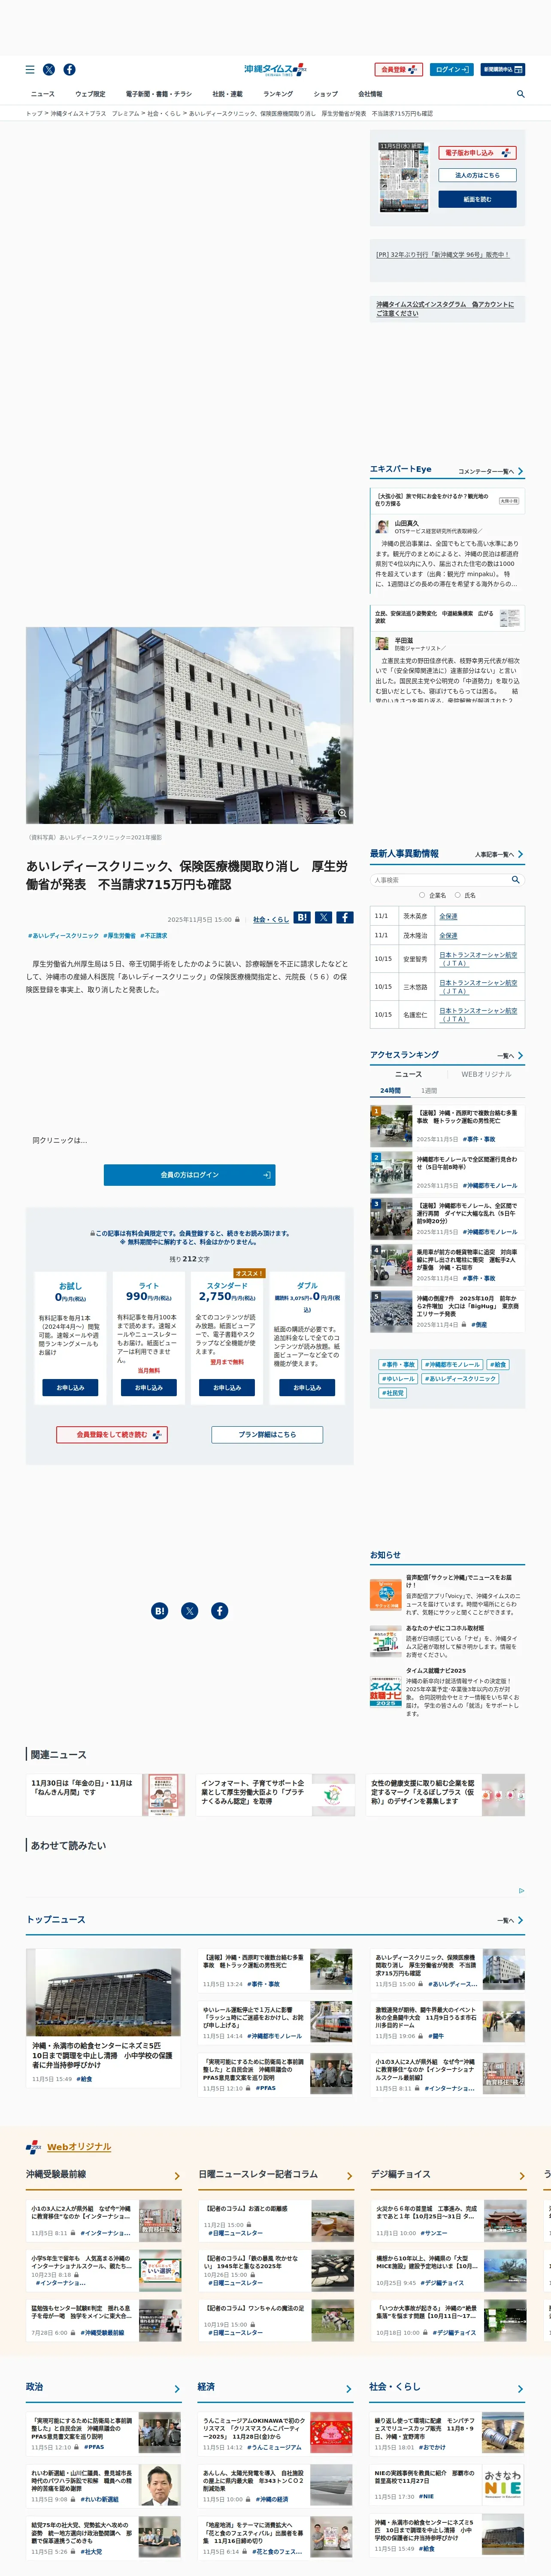The image size is (551, 2576).
Task: Click the 社会・くらし breadcrumb link
Action: click(164, 114)
